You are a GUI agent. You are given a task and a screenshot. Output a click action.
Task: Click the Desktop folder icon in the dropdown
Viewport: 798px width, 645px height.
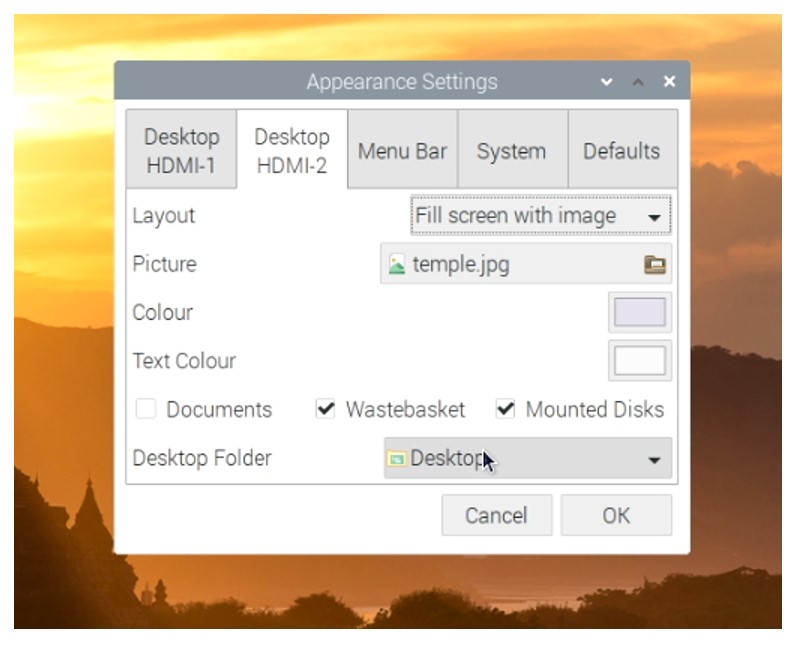(x=396, y=459)
